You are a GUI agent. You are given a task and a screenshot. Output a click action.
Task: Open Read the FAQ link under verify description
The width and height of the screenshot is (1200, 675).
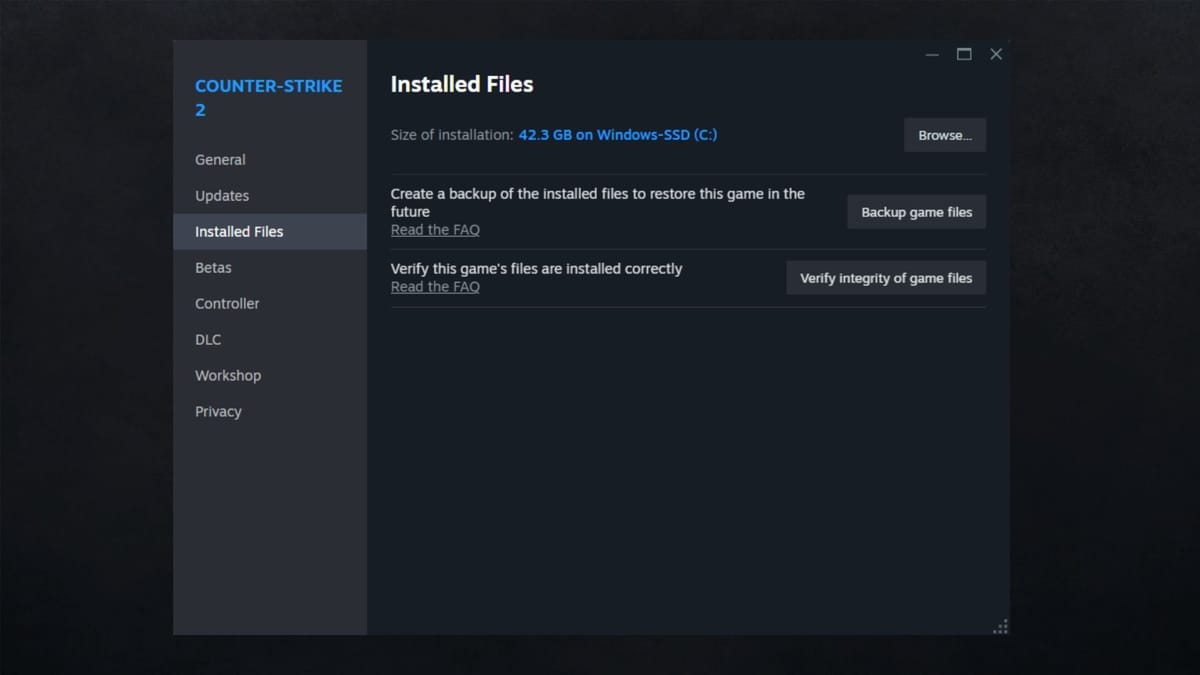(x=435, y=287)
